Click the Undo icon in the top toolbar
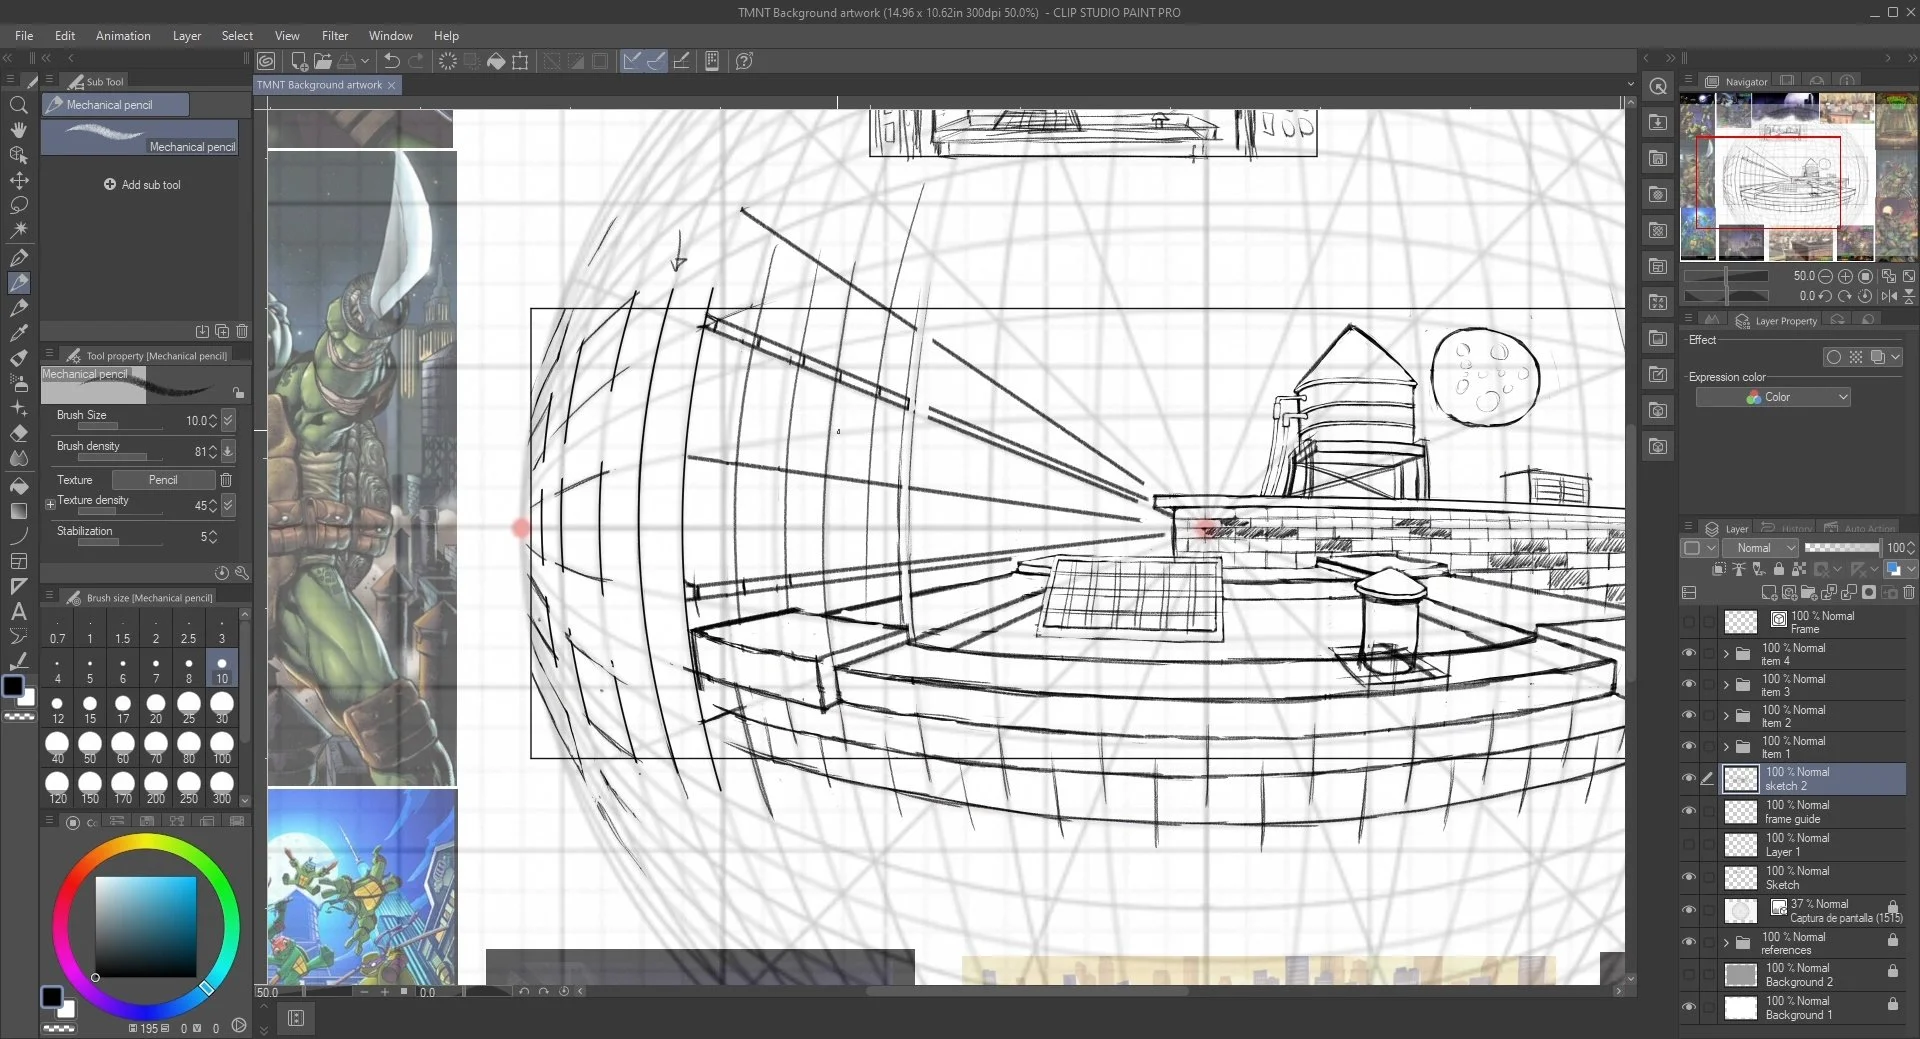Image resolution: width=1920 pixels, height=1039 pixels. coord(390,61)
